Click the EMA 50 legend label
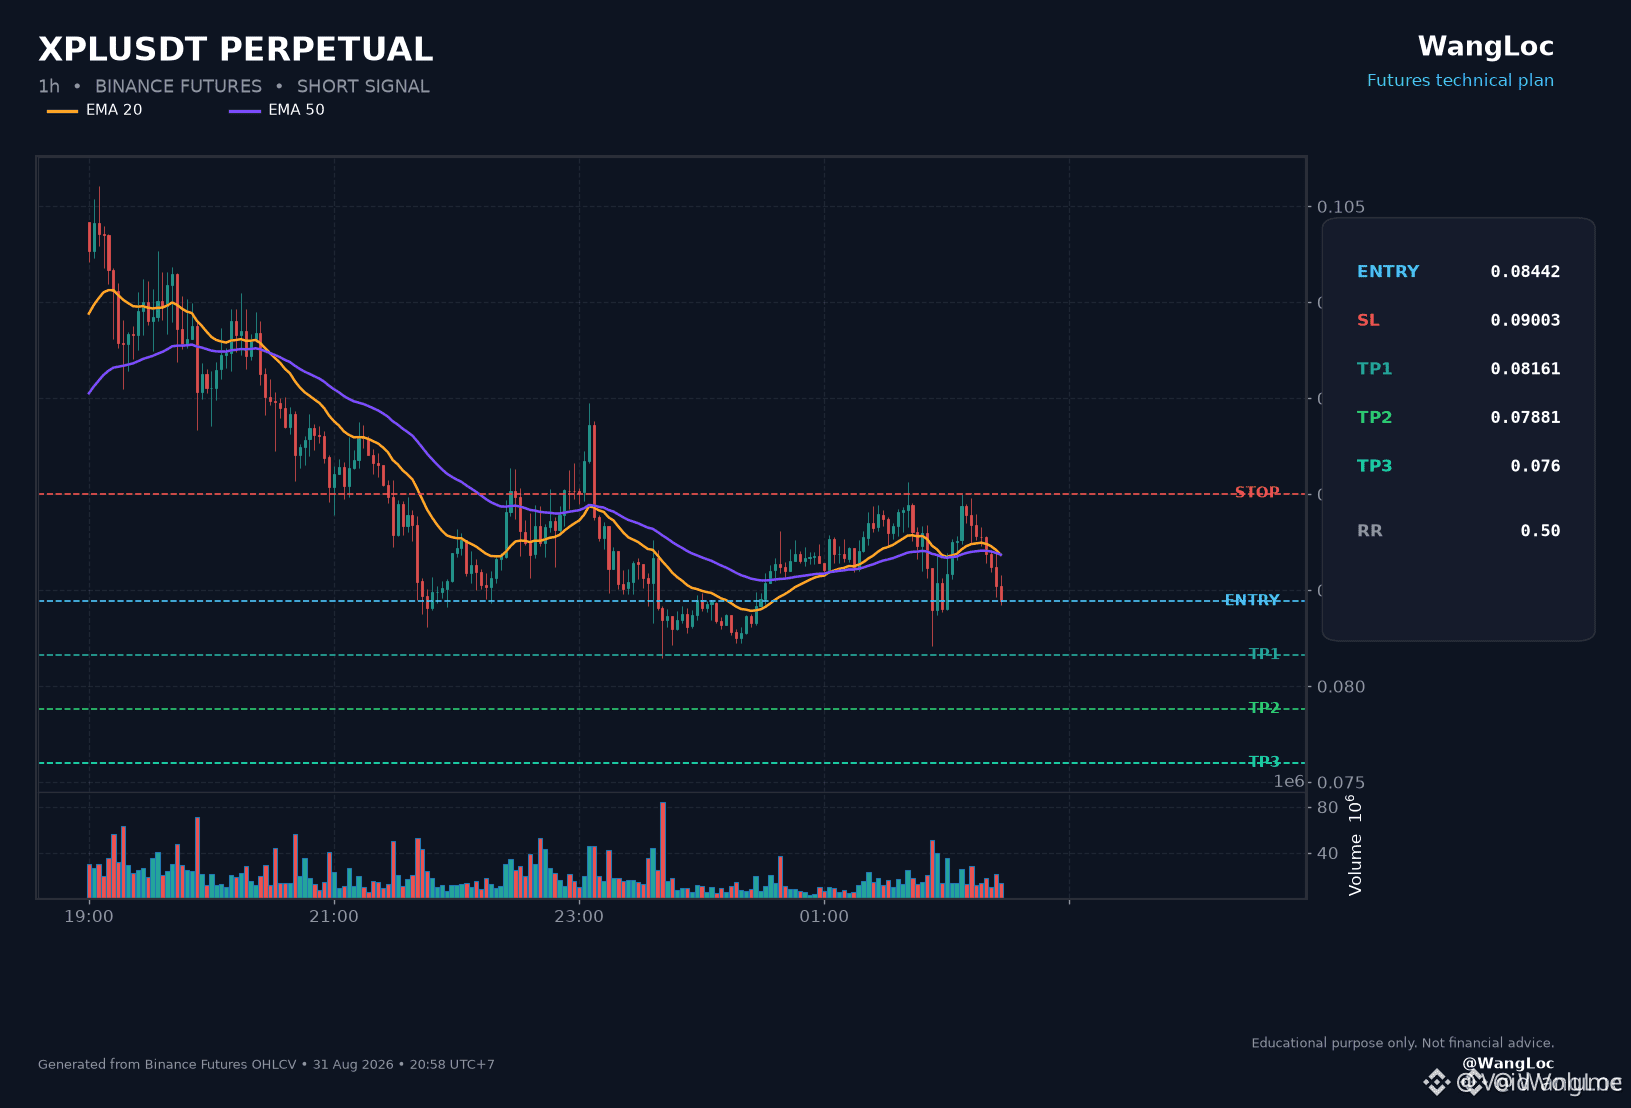The width and height of the screenshot is (1631, 1108). (x=296, y=110)
